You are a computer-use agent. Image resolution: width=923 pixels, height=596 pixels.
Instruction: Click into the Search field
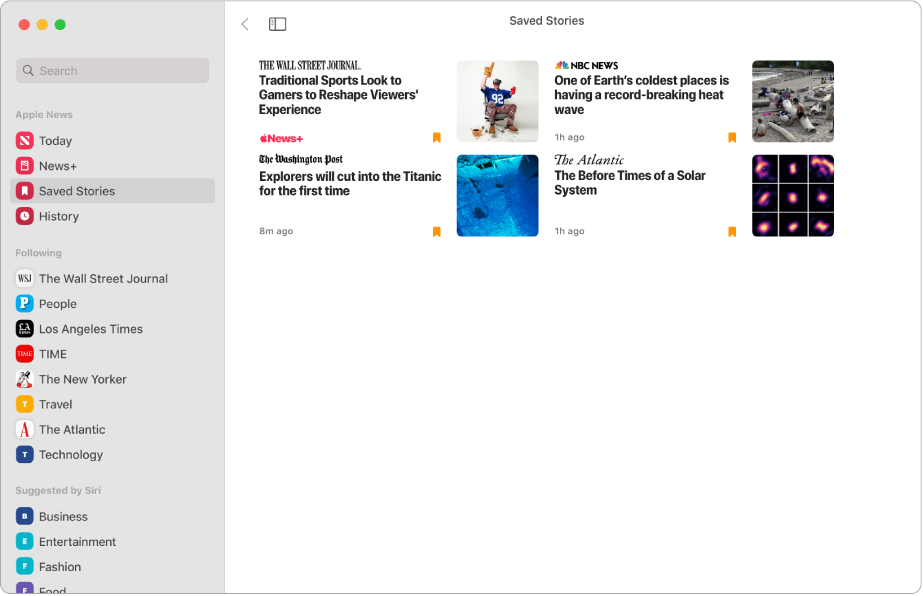pos(112,71)
